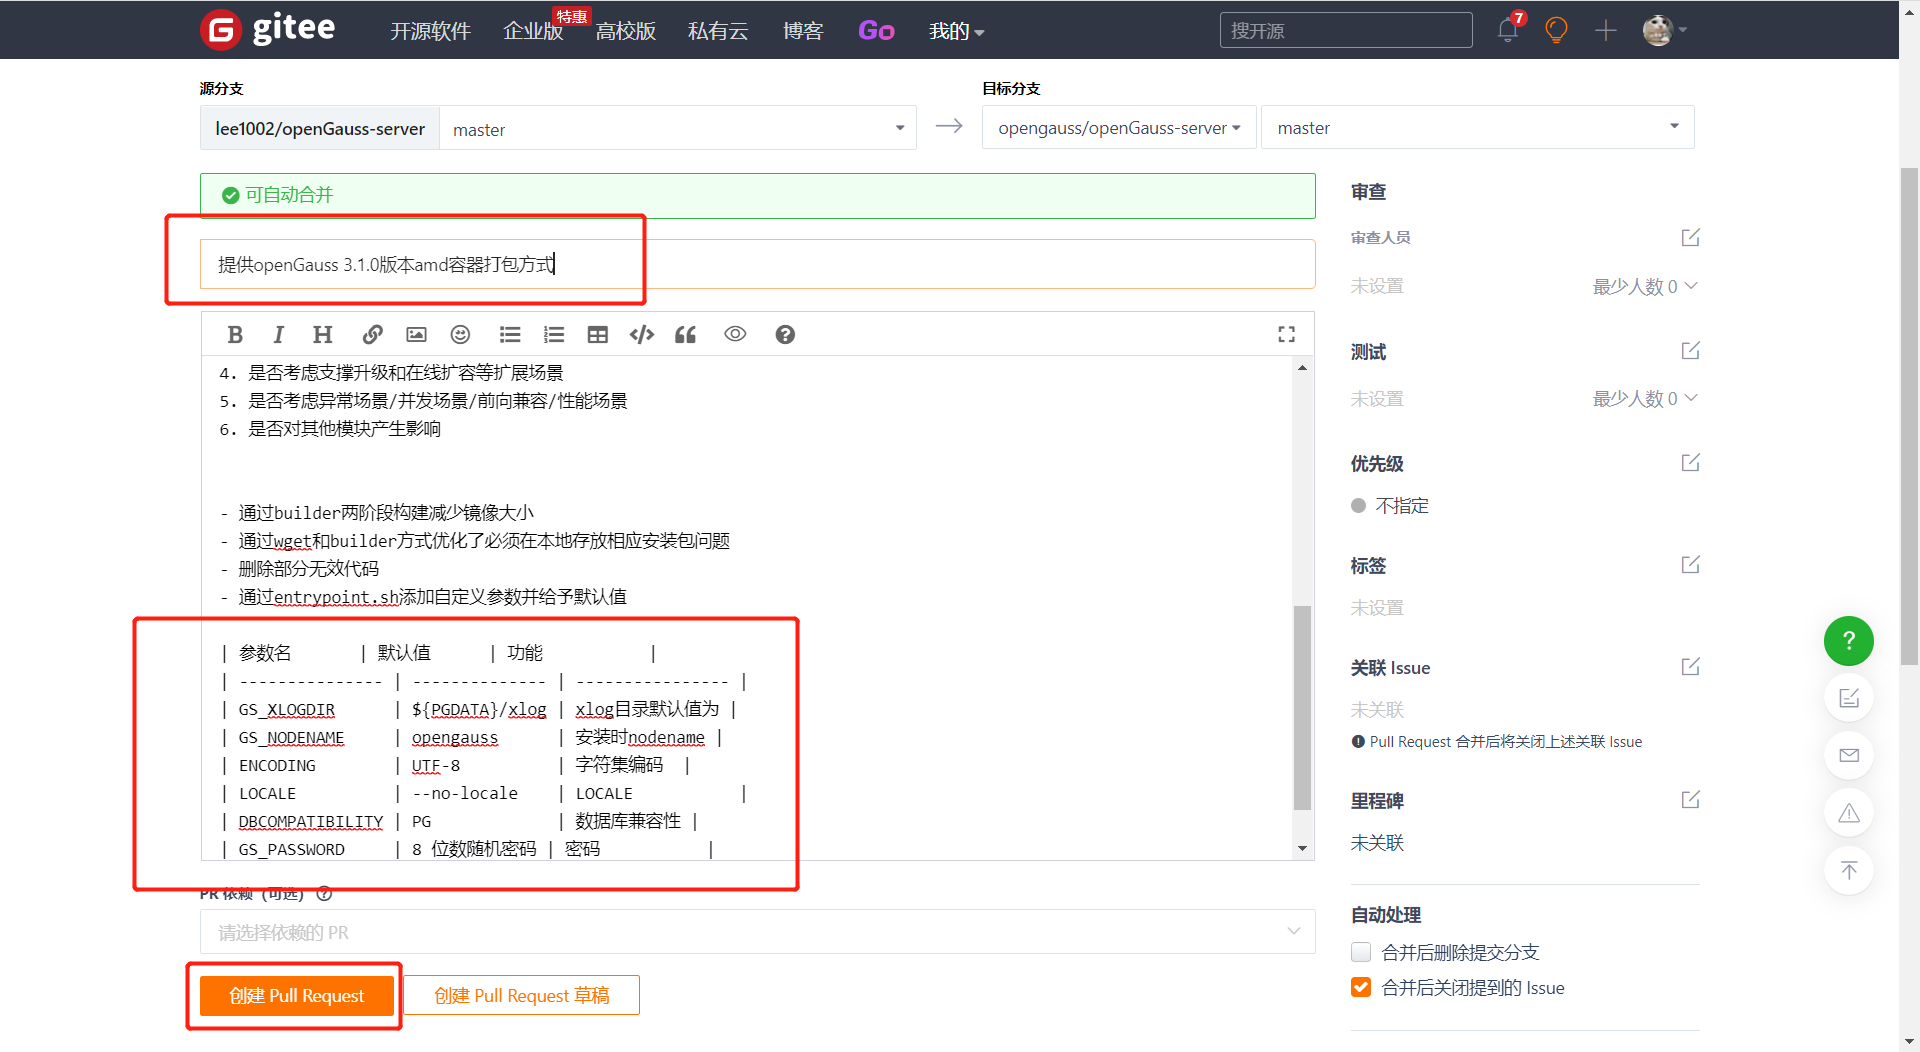Go to 开源软件 in navigation
1920x1052 pixels.
click(x=430, y=31)
